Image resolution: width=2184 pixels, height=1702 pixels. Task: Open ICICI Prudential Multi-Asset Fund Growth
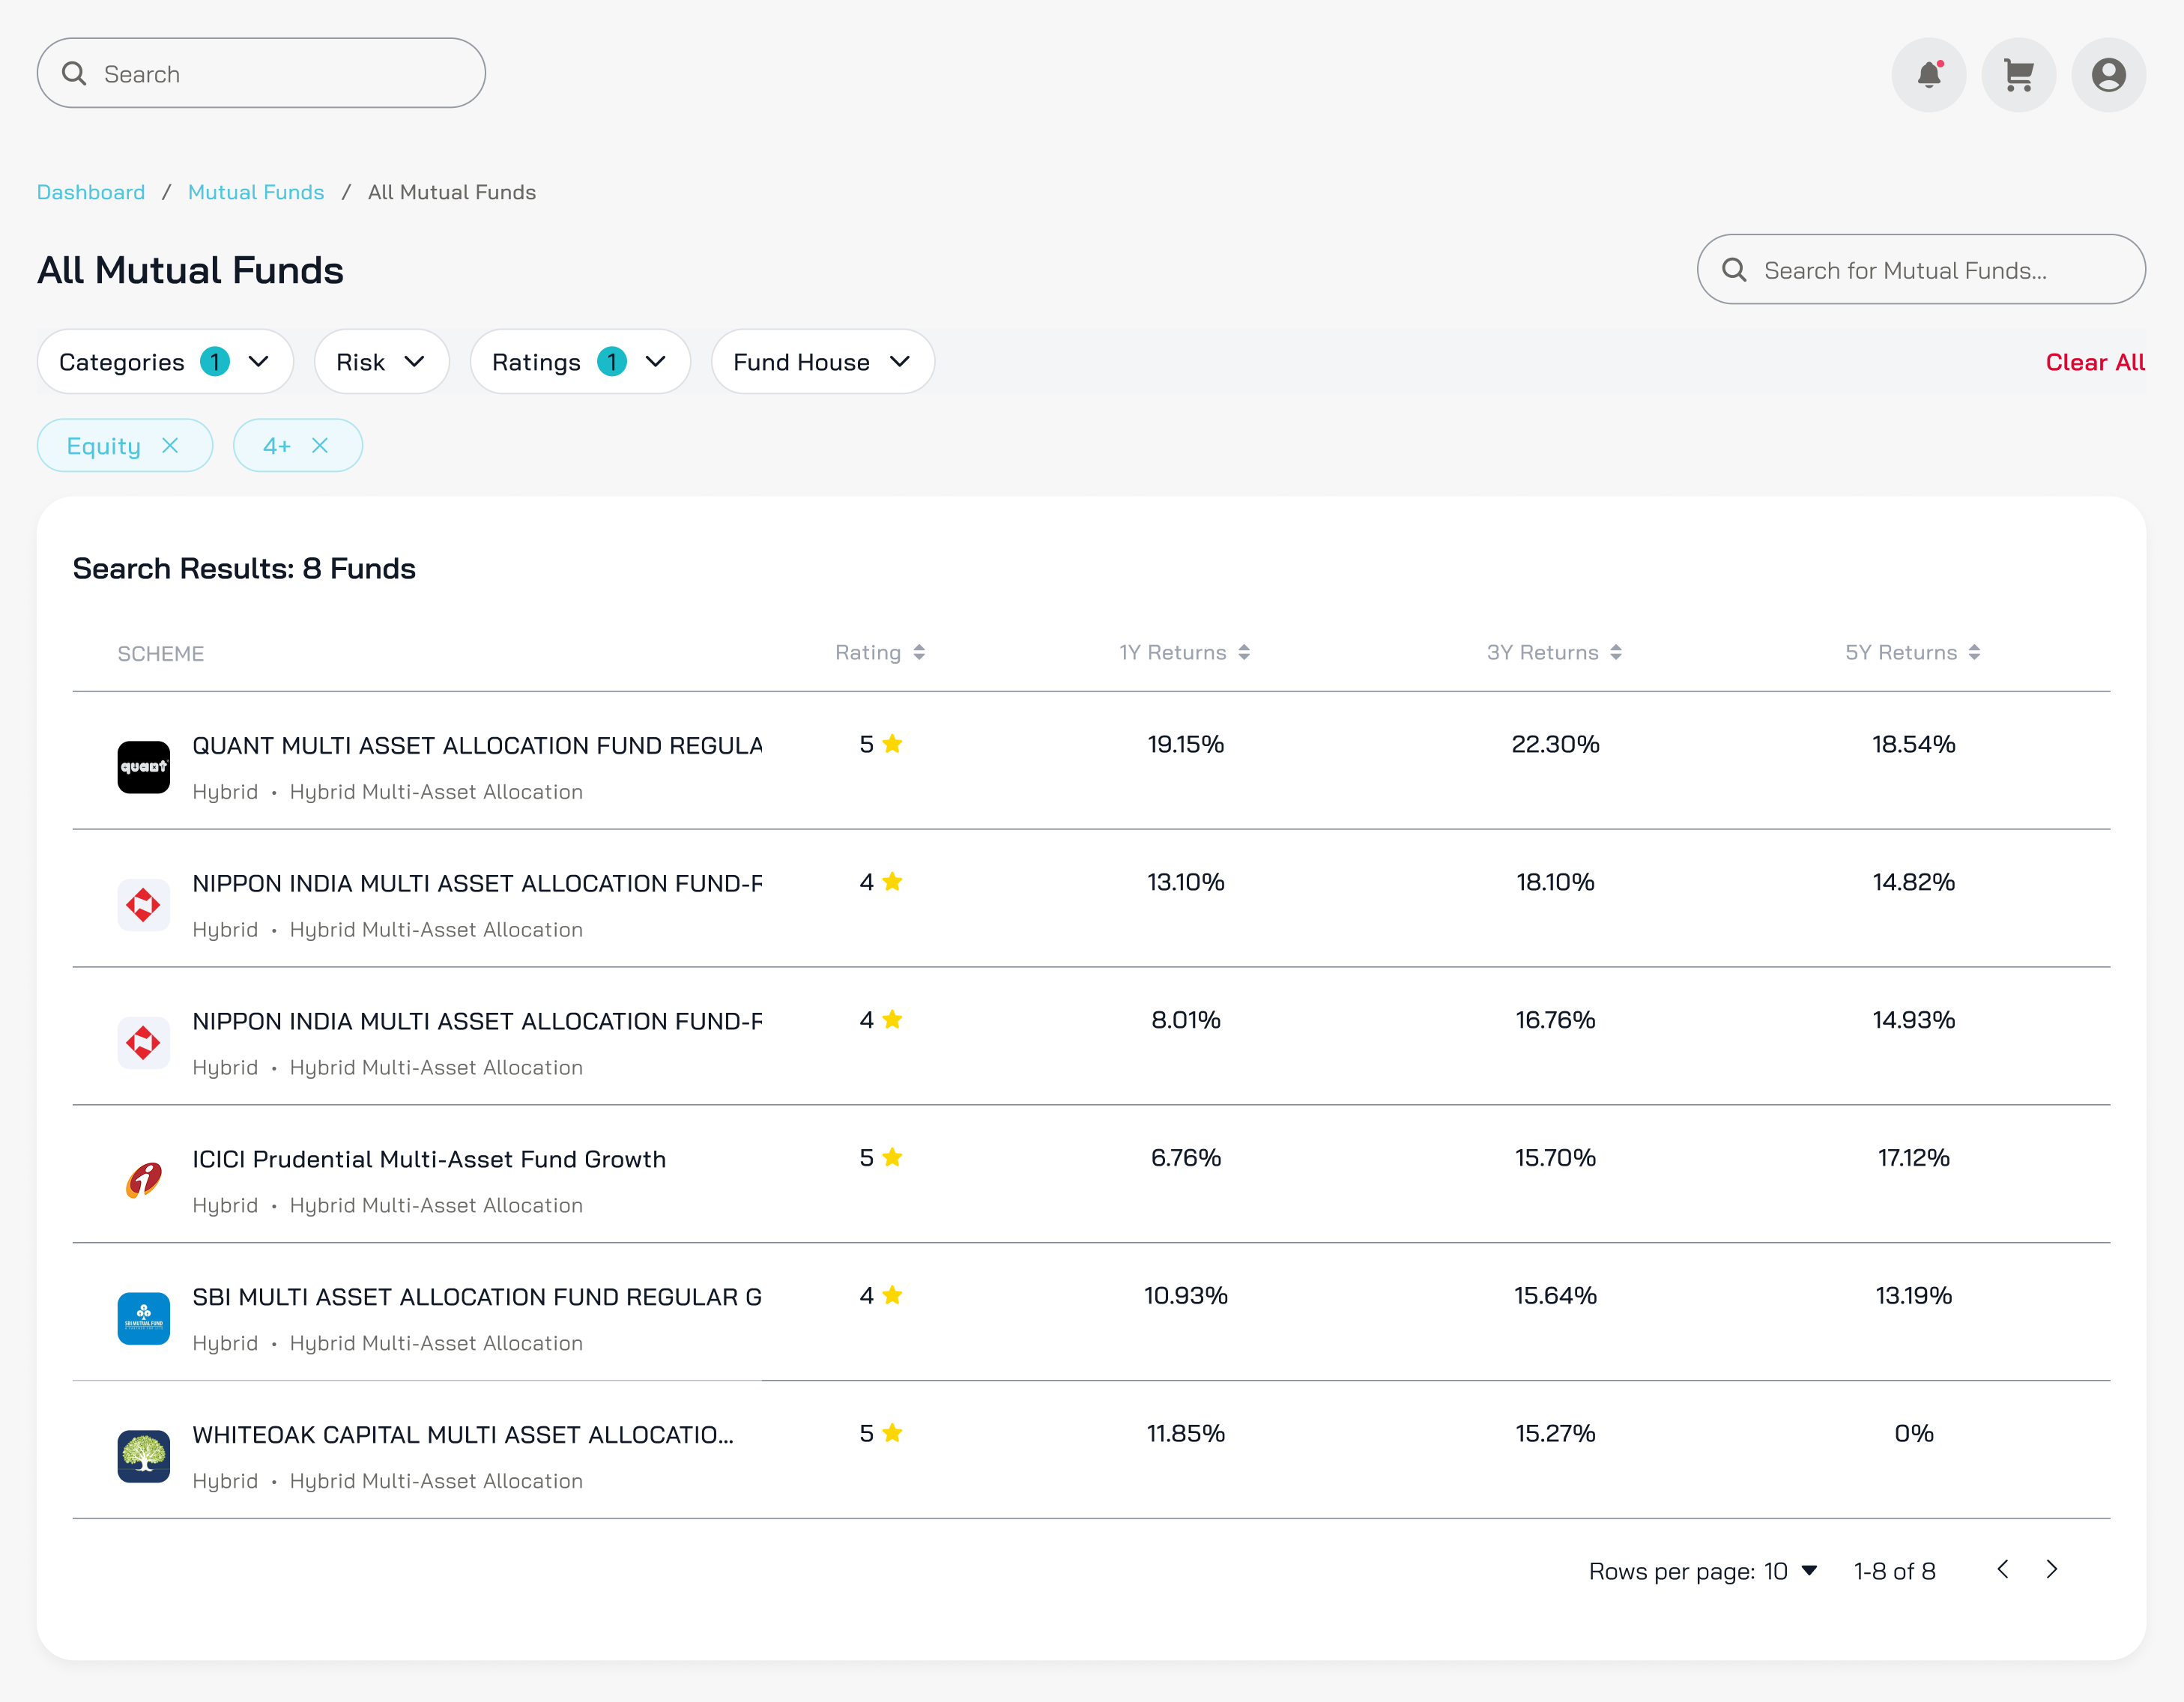point(429,1159)
